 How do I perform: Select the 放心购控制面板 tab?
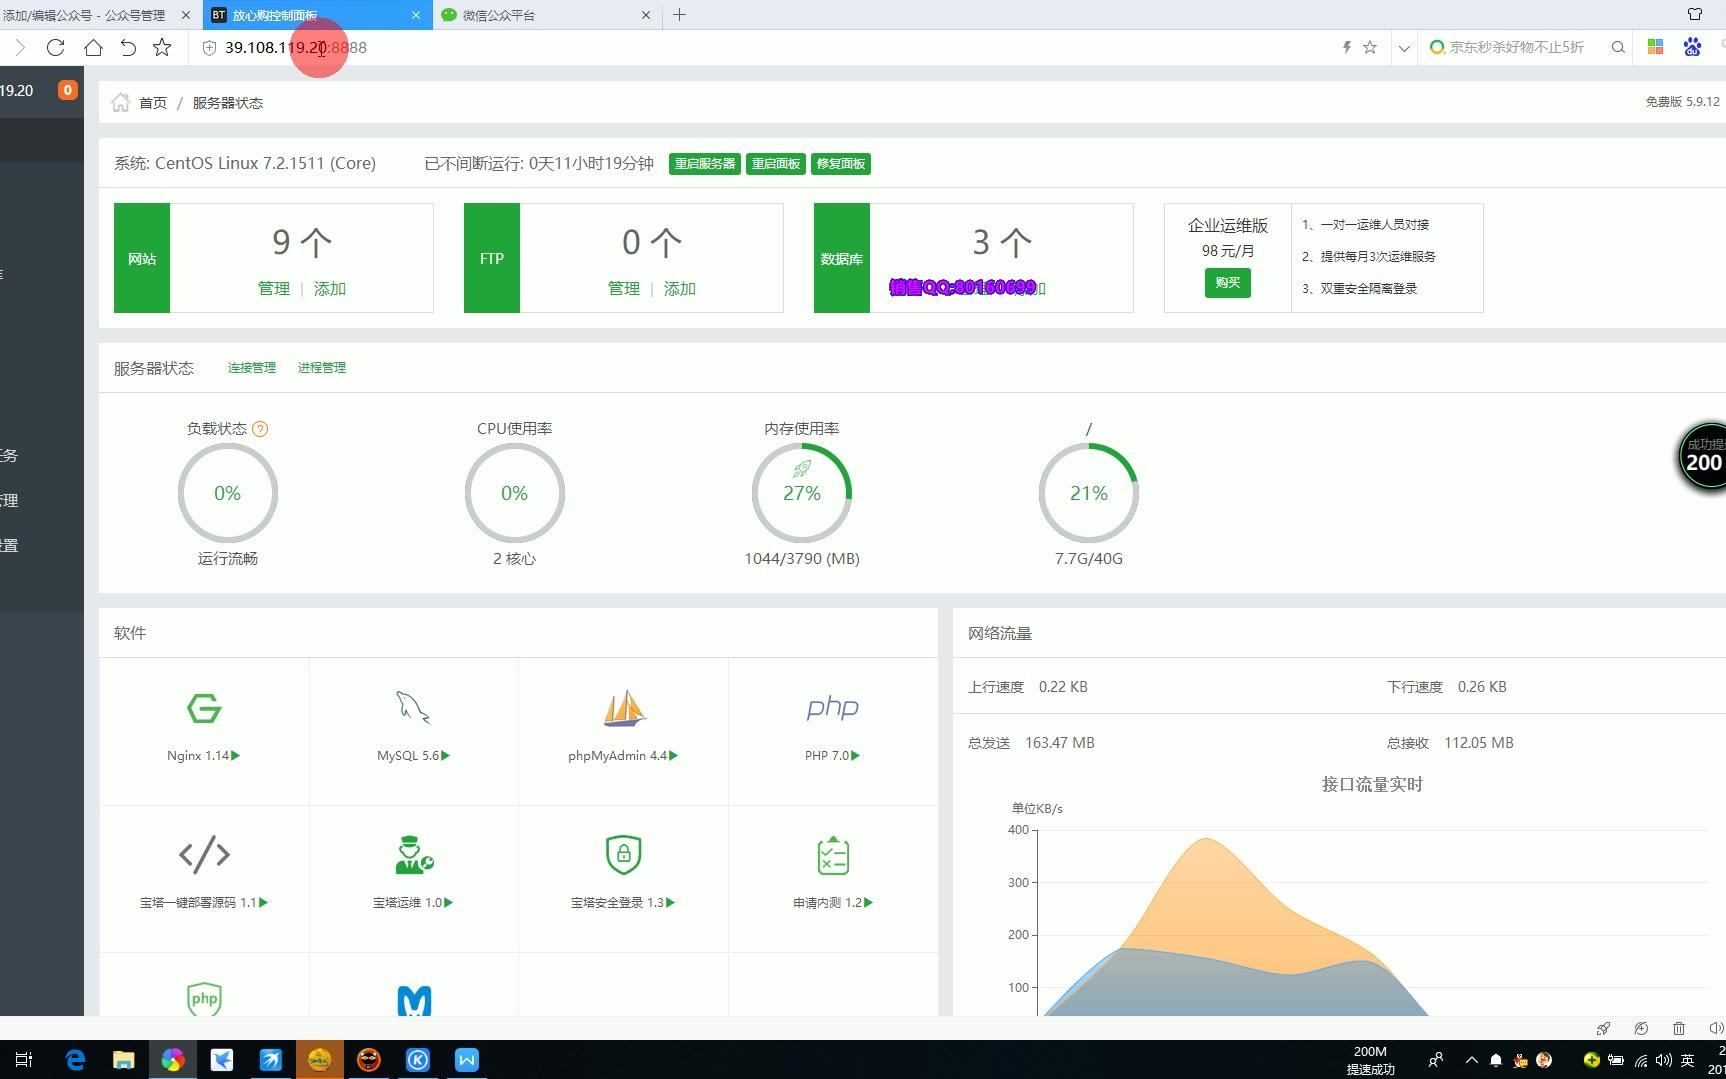pos(317,15)
